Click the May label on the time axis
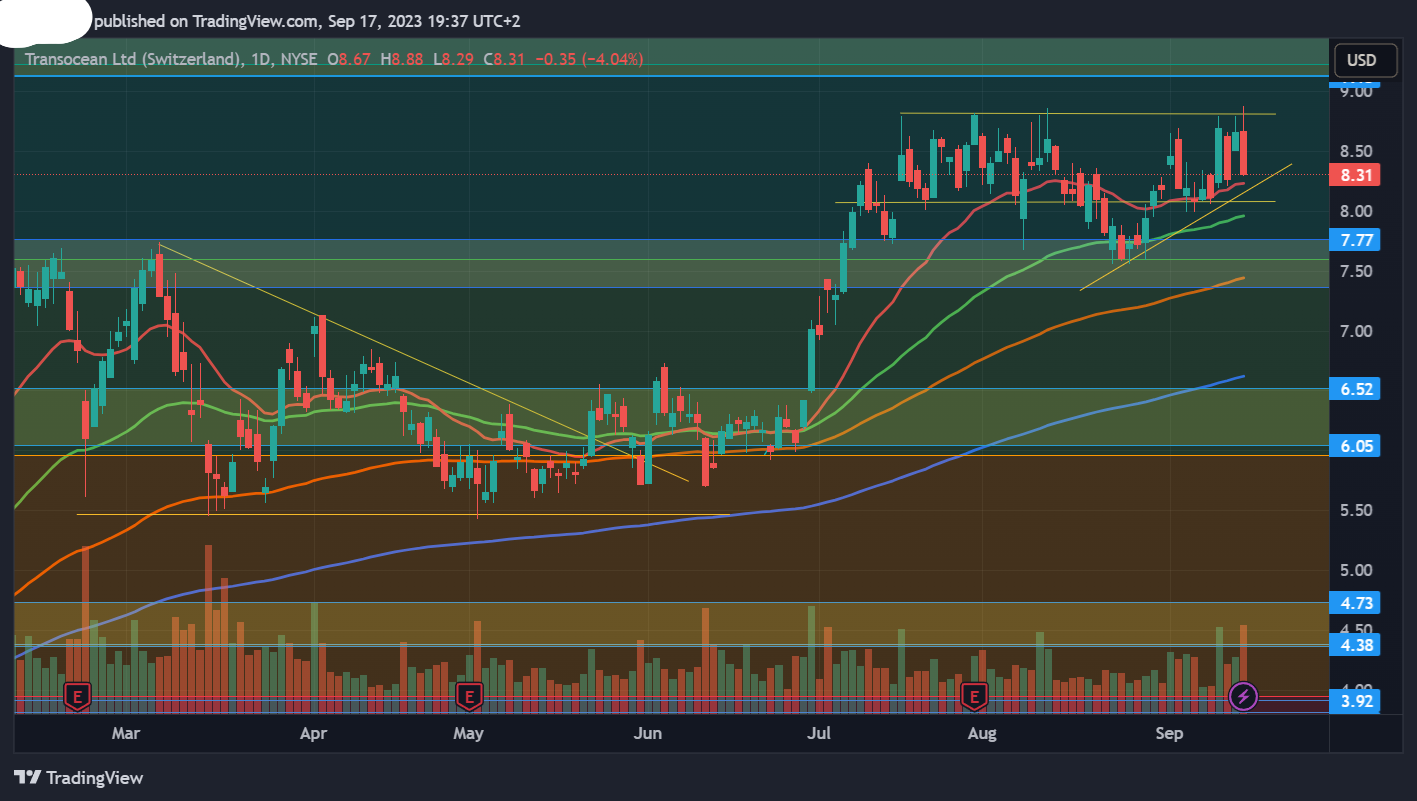This screenshot has width=1417, height=801. pyautogui.click(x=468, y=734)
